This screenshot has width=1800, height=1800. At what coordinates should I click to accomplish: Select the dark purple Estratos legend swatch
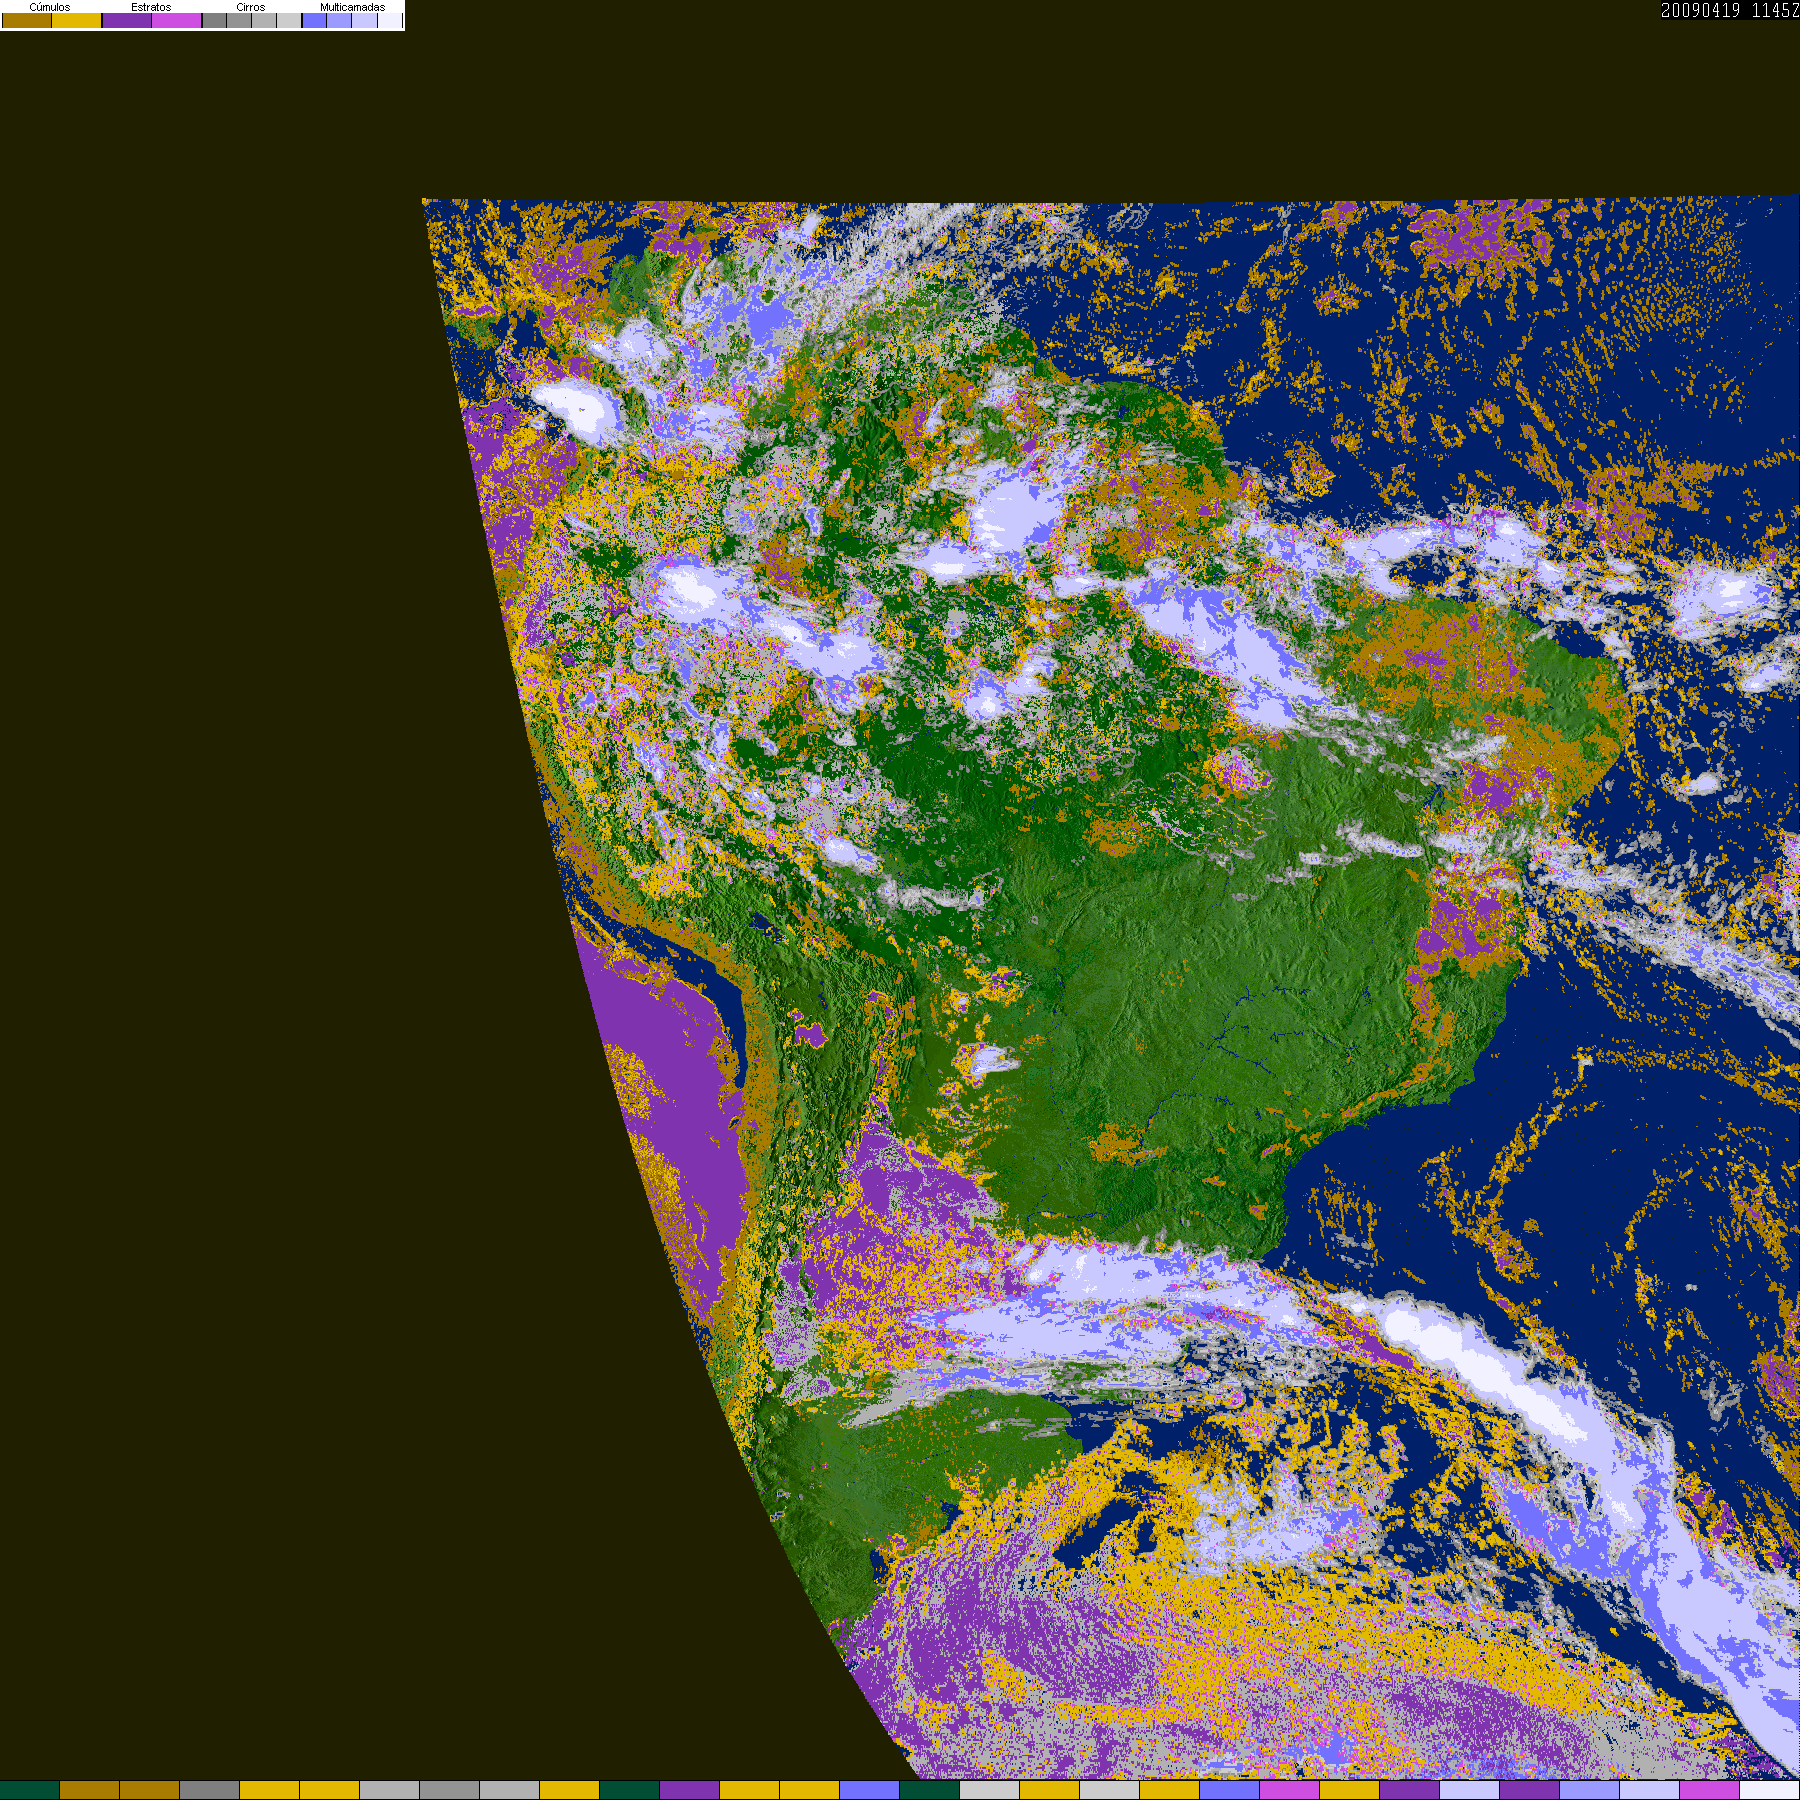[x=127, y=20]
